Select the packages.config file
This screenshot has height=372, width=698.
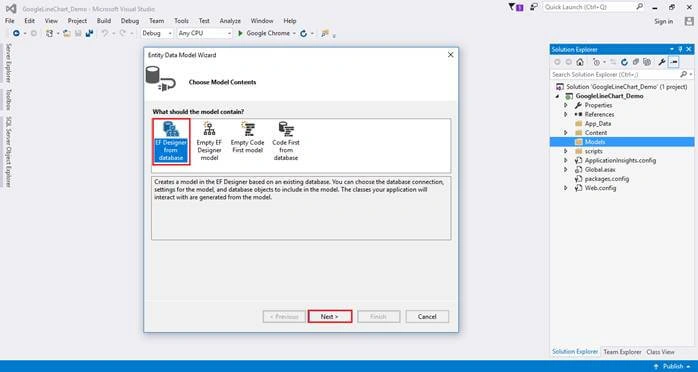pos(607,179)
